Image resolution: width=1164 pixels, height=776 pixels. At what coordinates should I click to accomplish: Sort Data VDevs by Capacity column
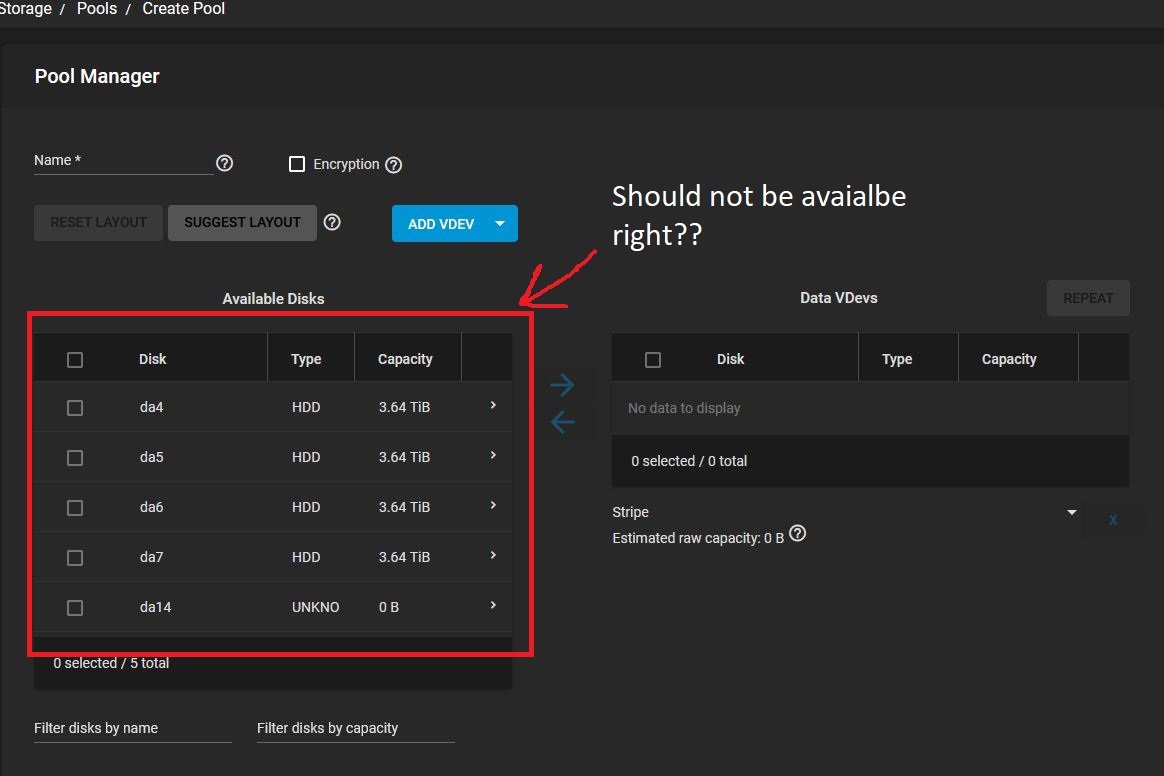tap(1009, 359)
